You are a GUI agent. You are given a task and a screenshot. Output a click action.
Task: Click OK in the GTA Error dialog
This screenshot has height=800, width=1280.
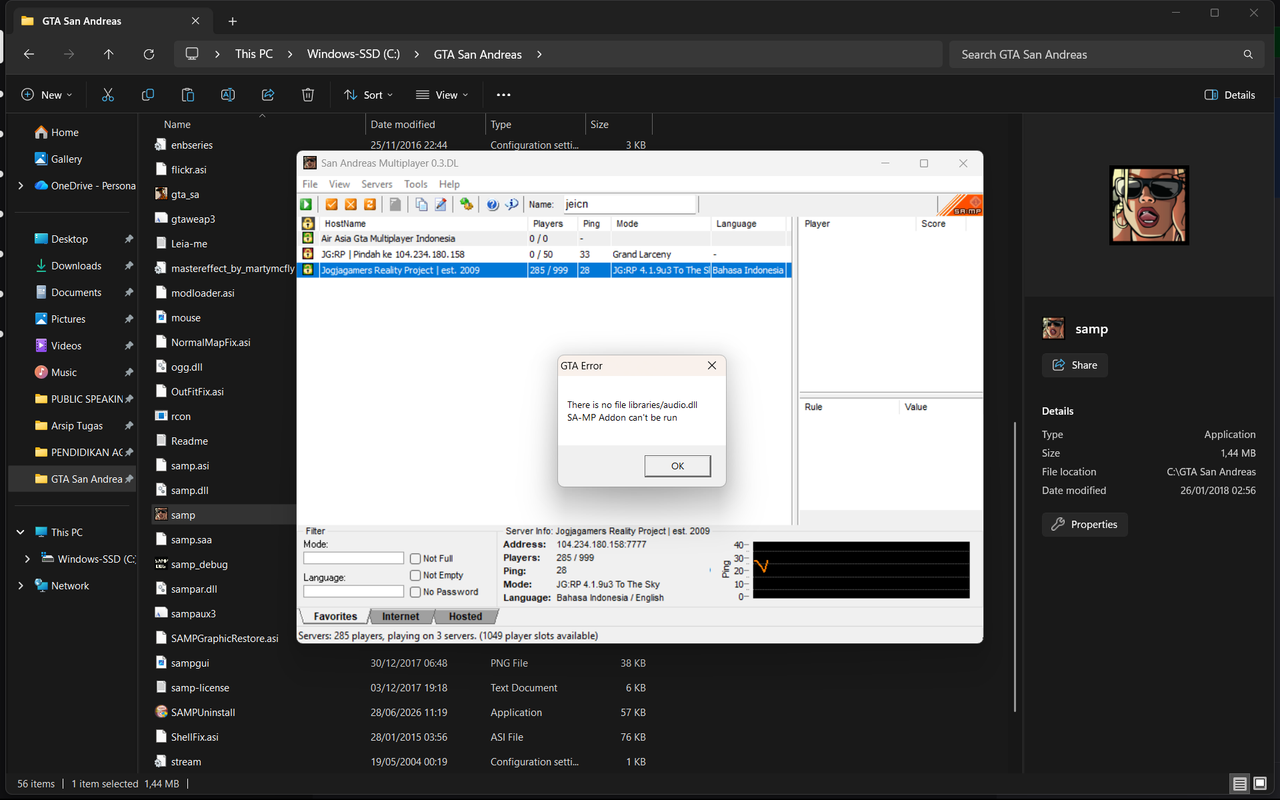(x=677, y=466)
